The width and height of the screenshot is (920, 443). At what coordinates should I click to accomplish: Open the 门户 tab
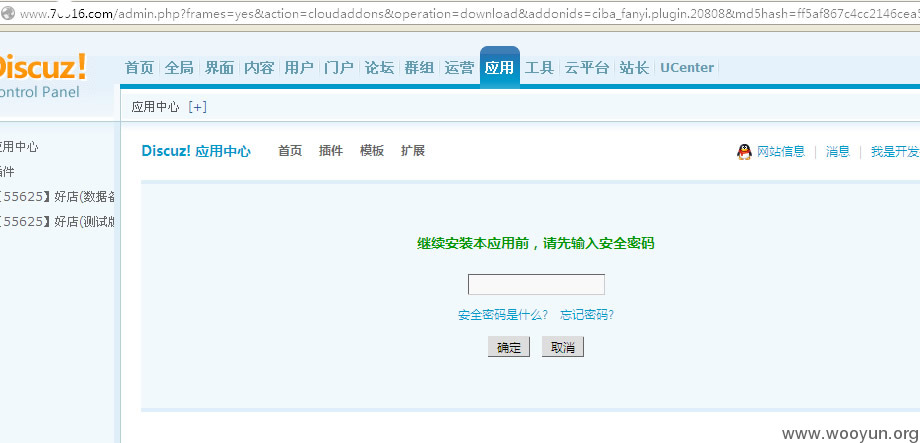click(x=339, y=67)
